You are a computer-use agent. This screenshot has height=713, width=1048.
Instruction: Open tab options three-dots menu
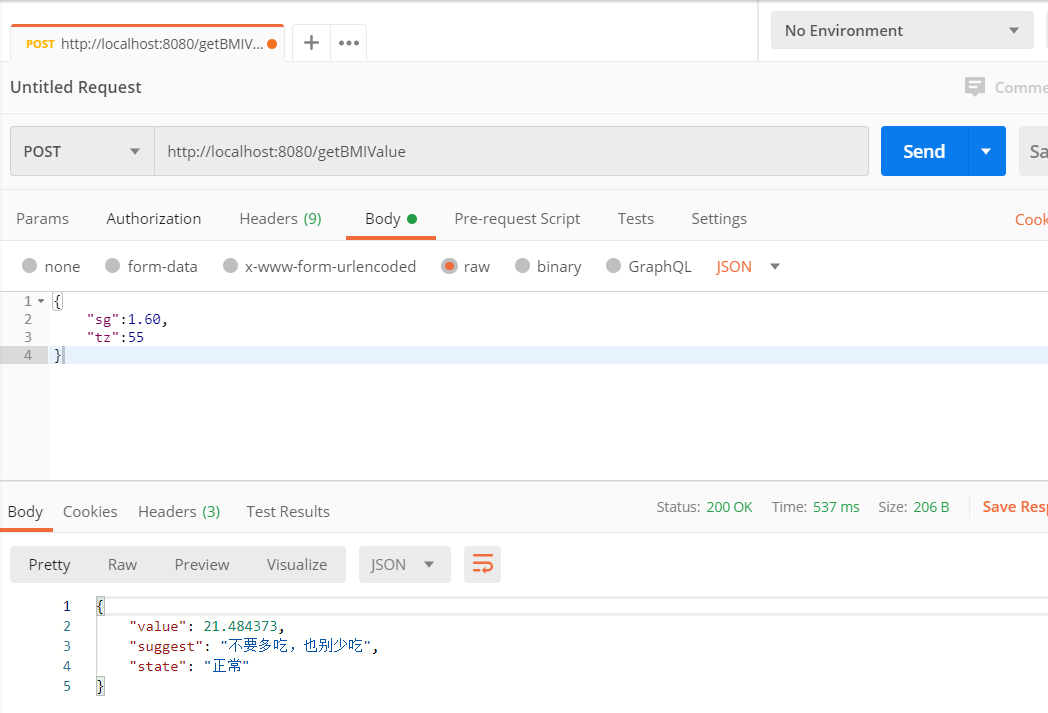(349, 43)
